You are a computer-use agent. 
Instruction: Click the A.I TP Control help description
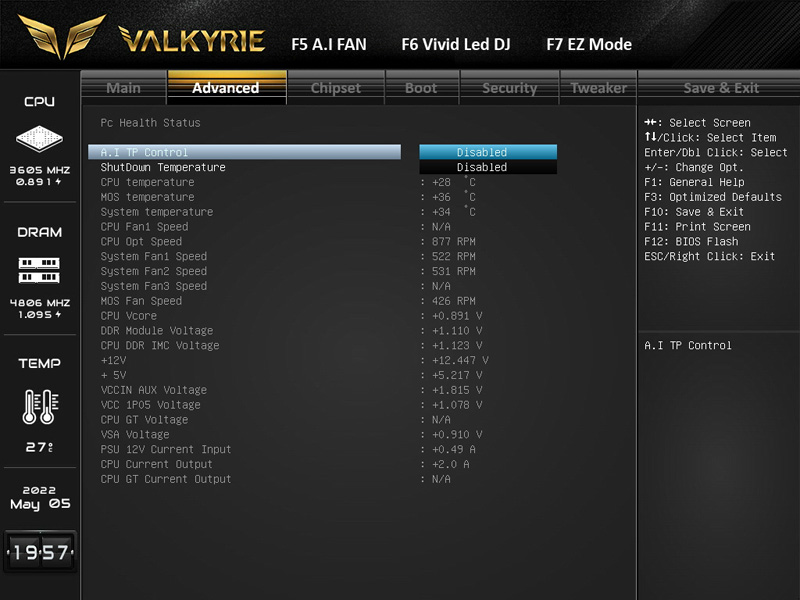pyautogui.click(x=688, y=345)
